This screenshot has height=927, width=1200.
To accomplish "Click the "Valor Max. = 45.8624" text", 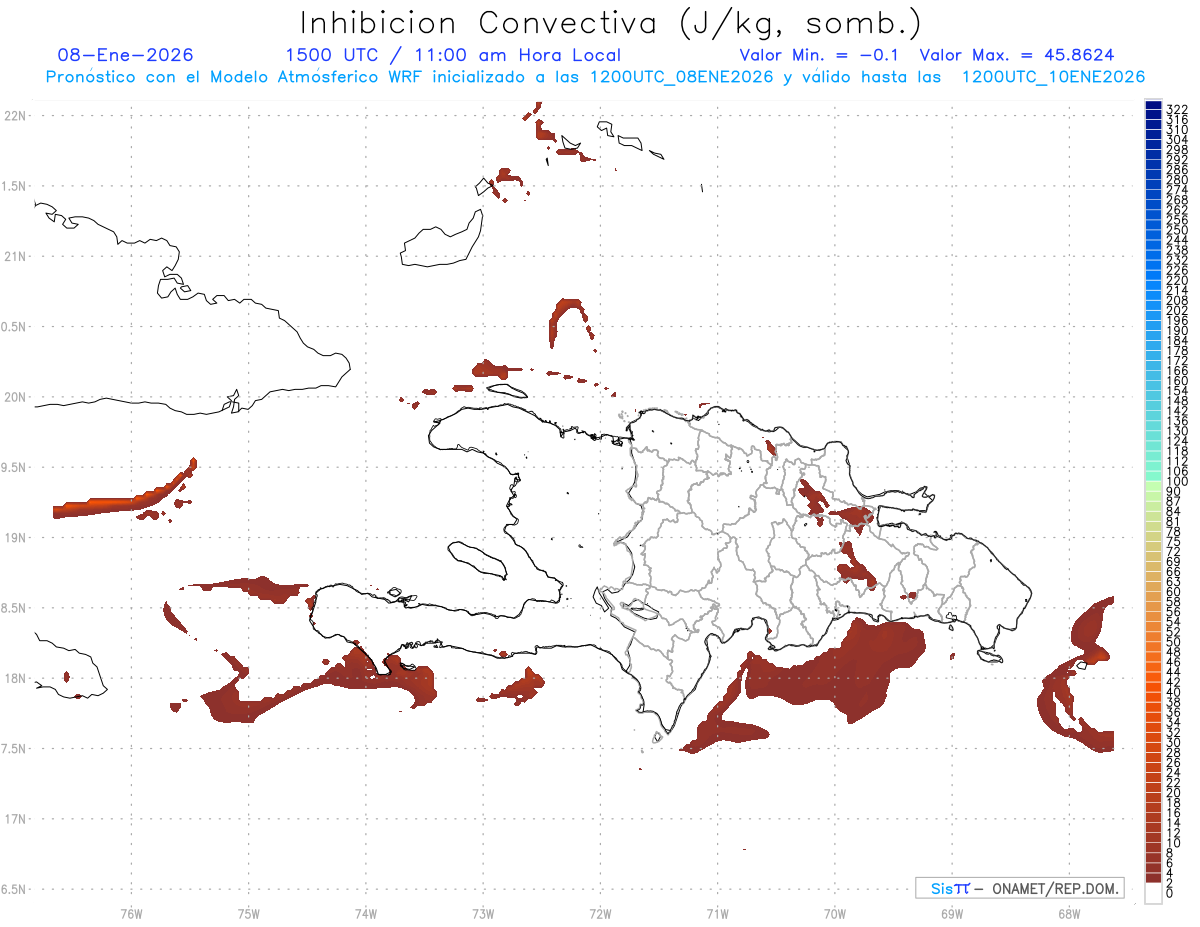I will point(1017,55).
